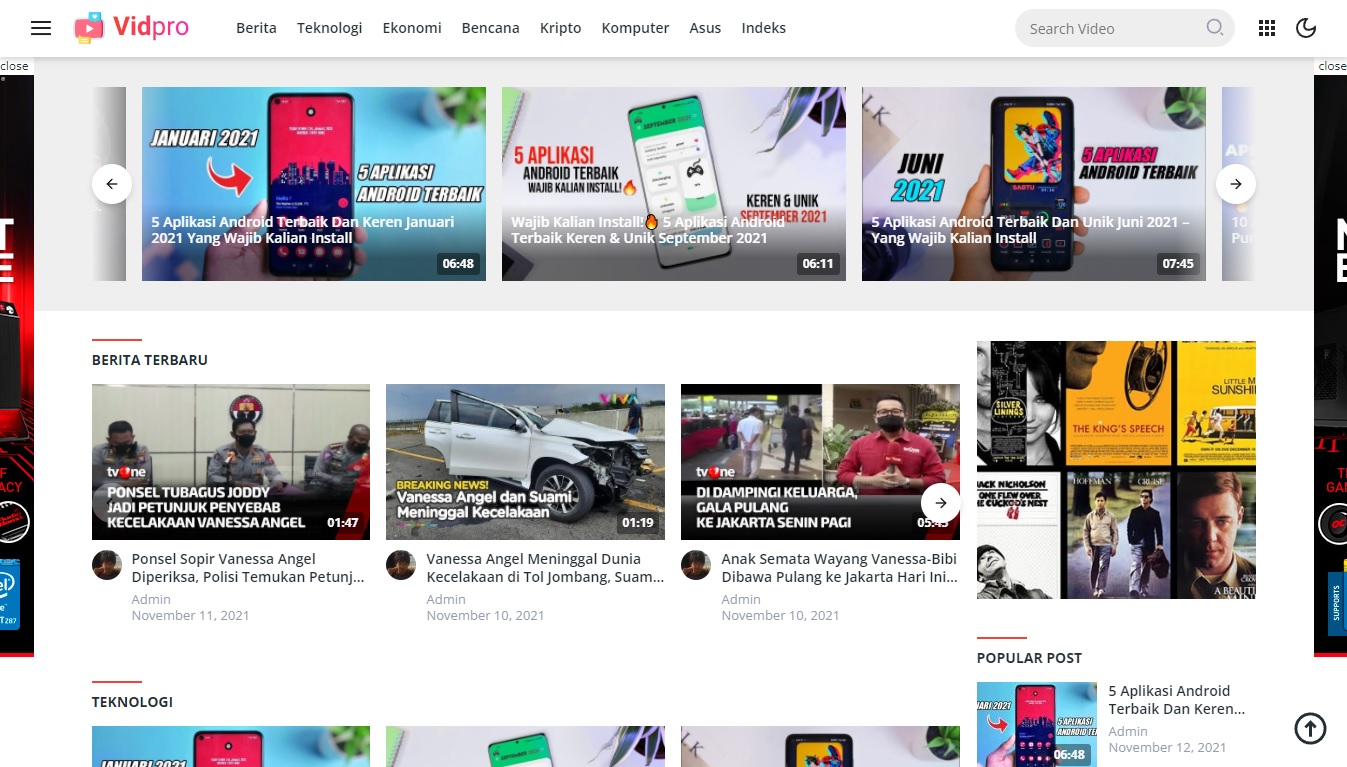
Task: Click the POPULAR POST heading
Action: pos(1029,658)
